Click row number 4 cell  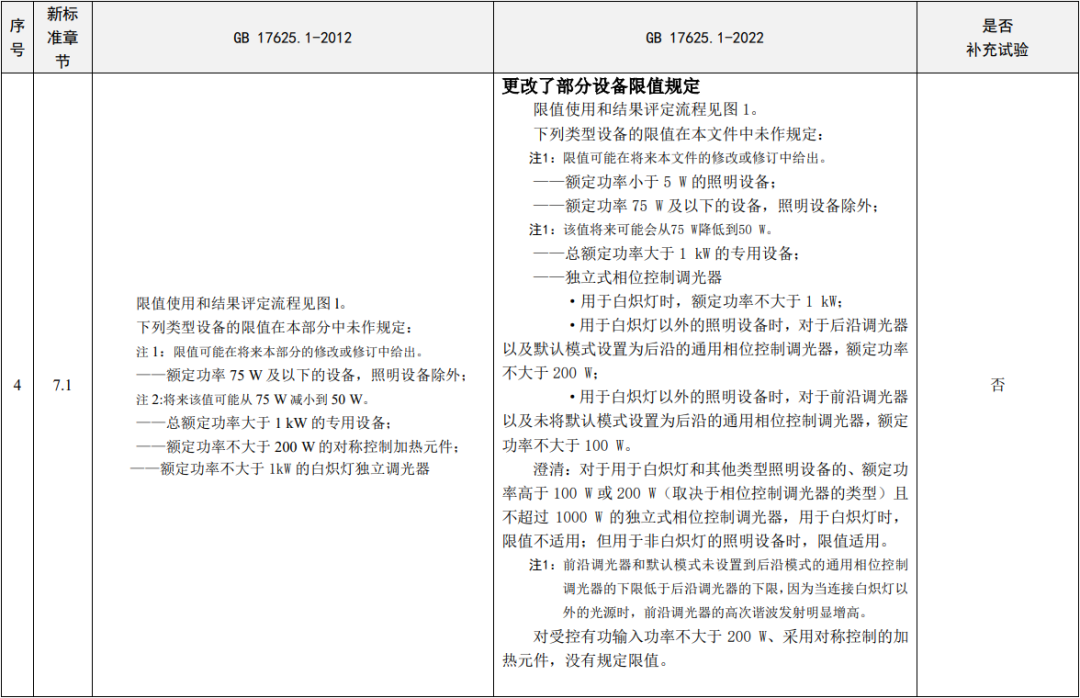[17, 385]
